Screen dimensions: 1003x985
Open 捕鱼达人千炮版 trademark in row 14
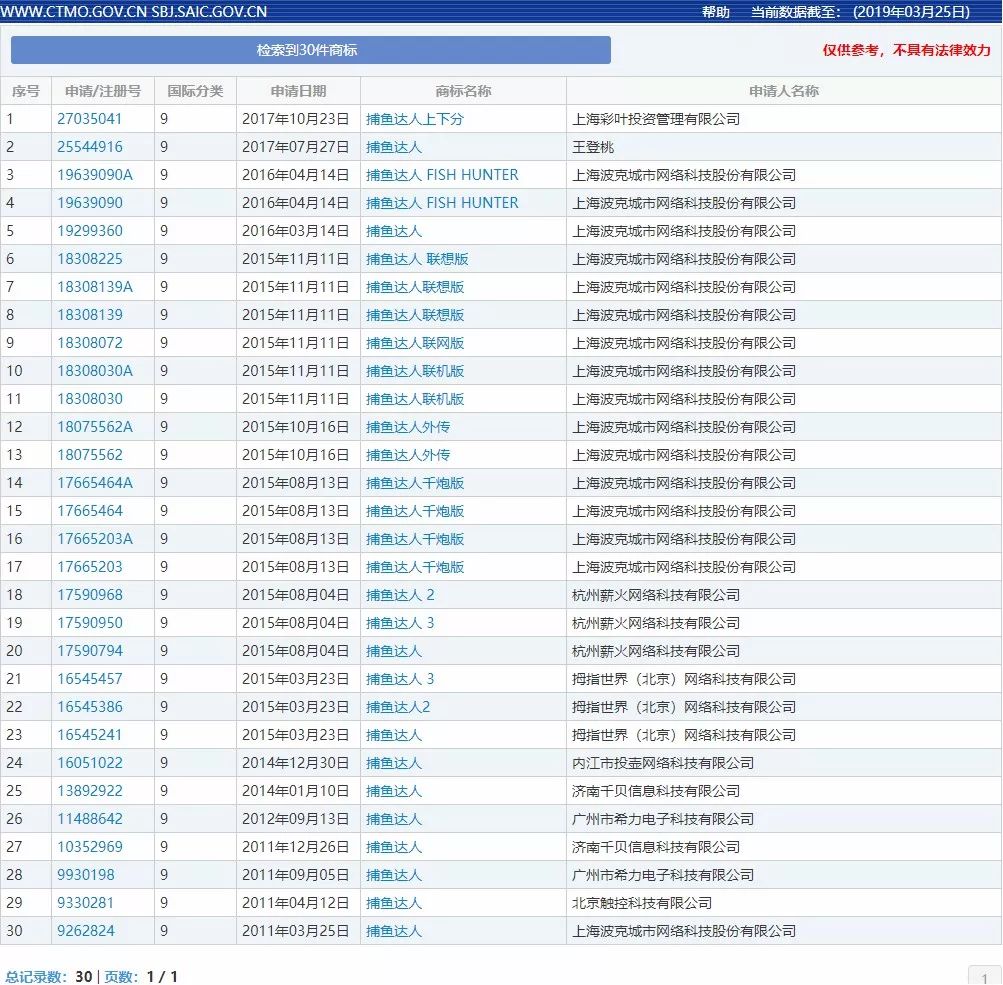(415, 483)
